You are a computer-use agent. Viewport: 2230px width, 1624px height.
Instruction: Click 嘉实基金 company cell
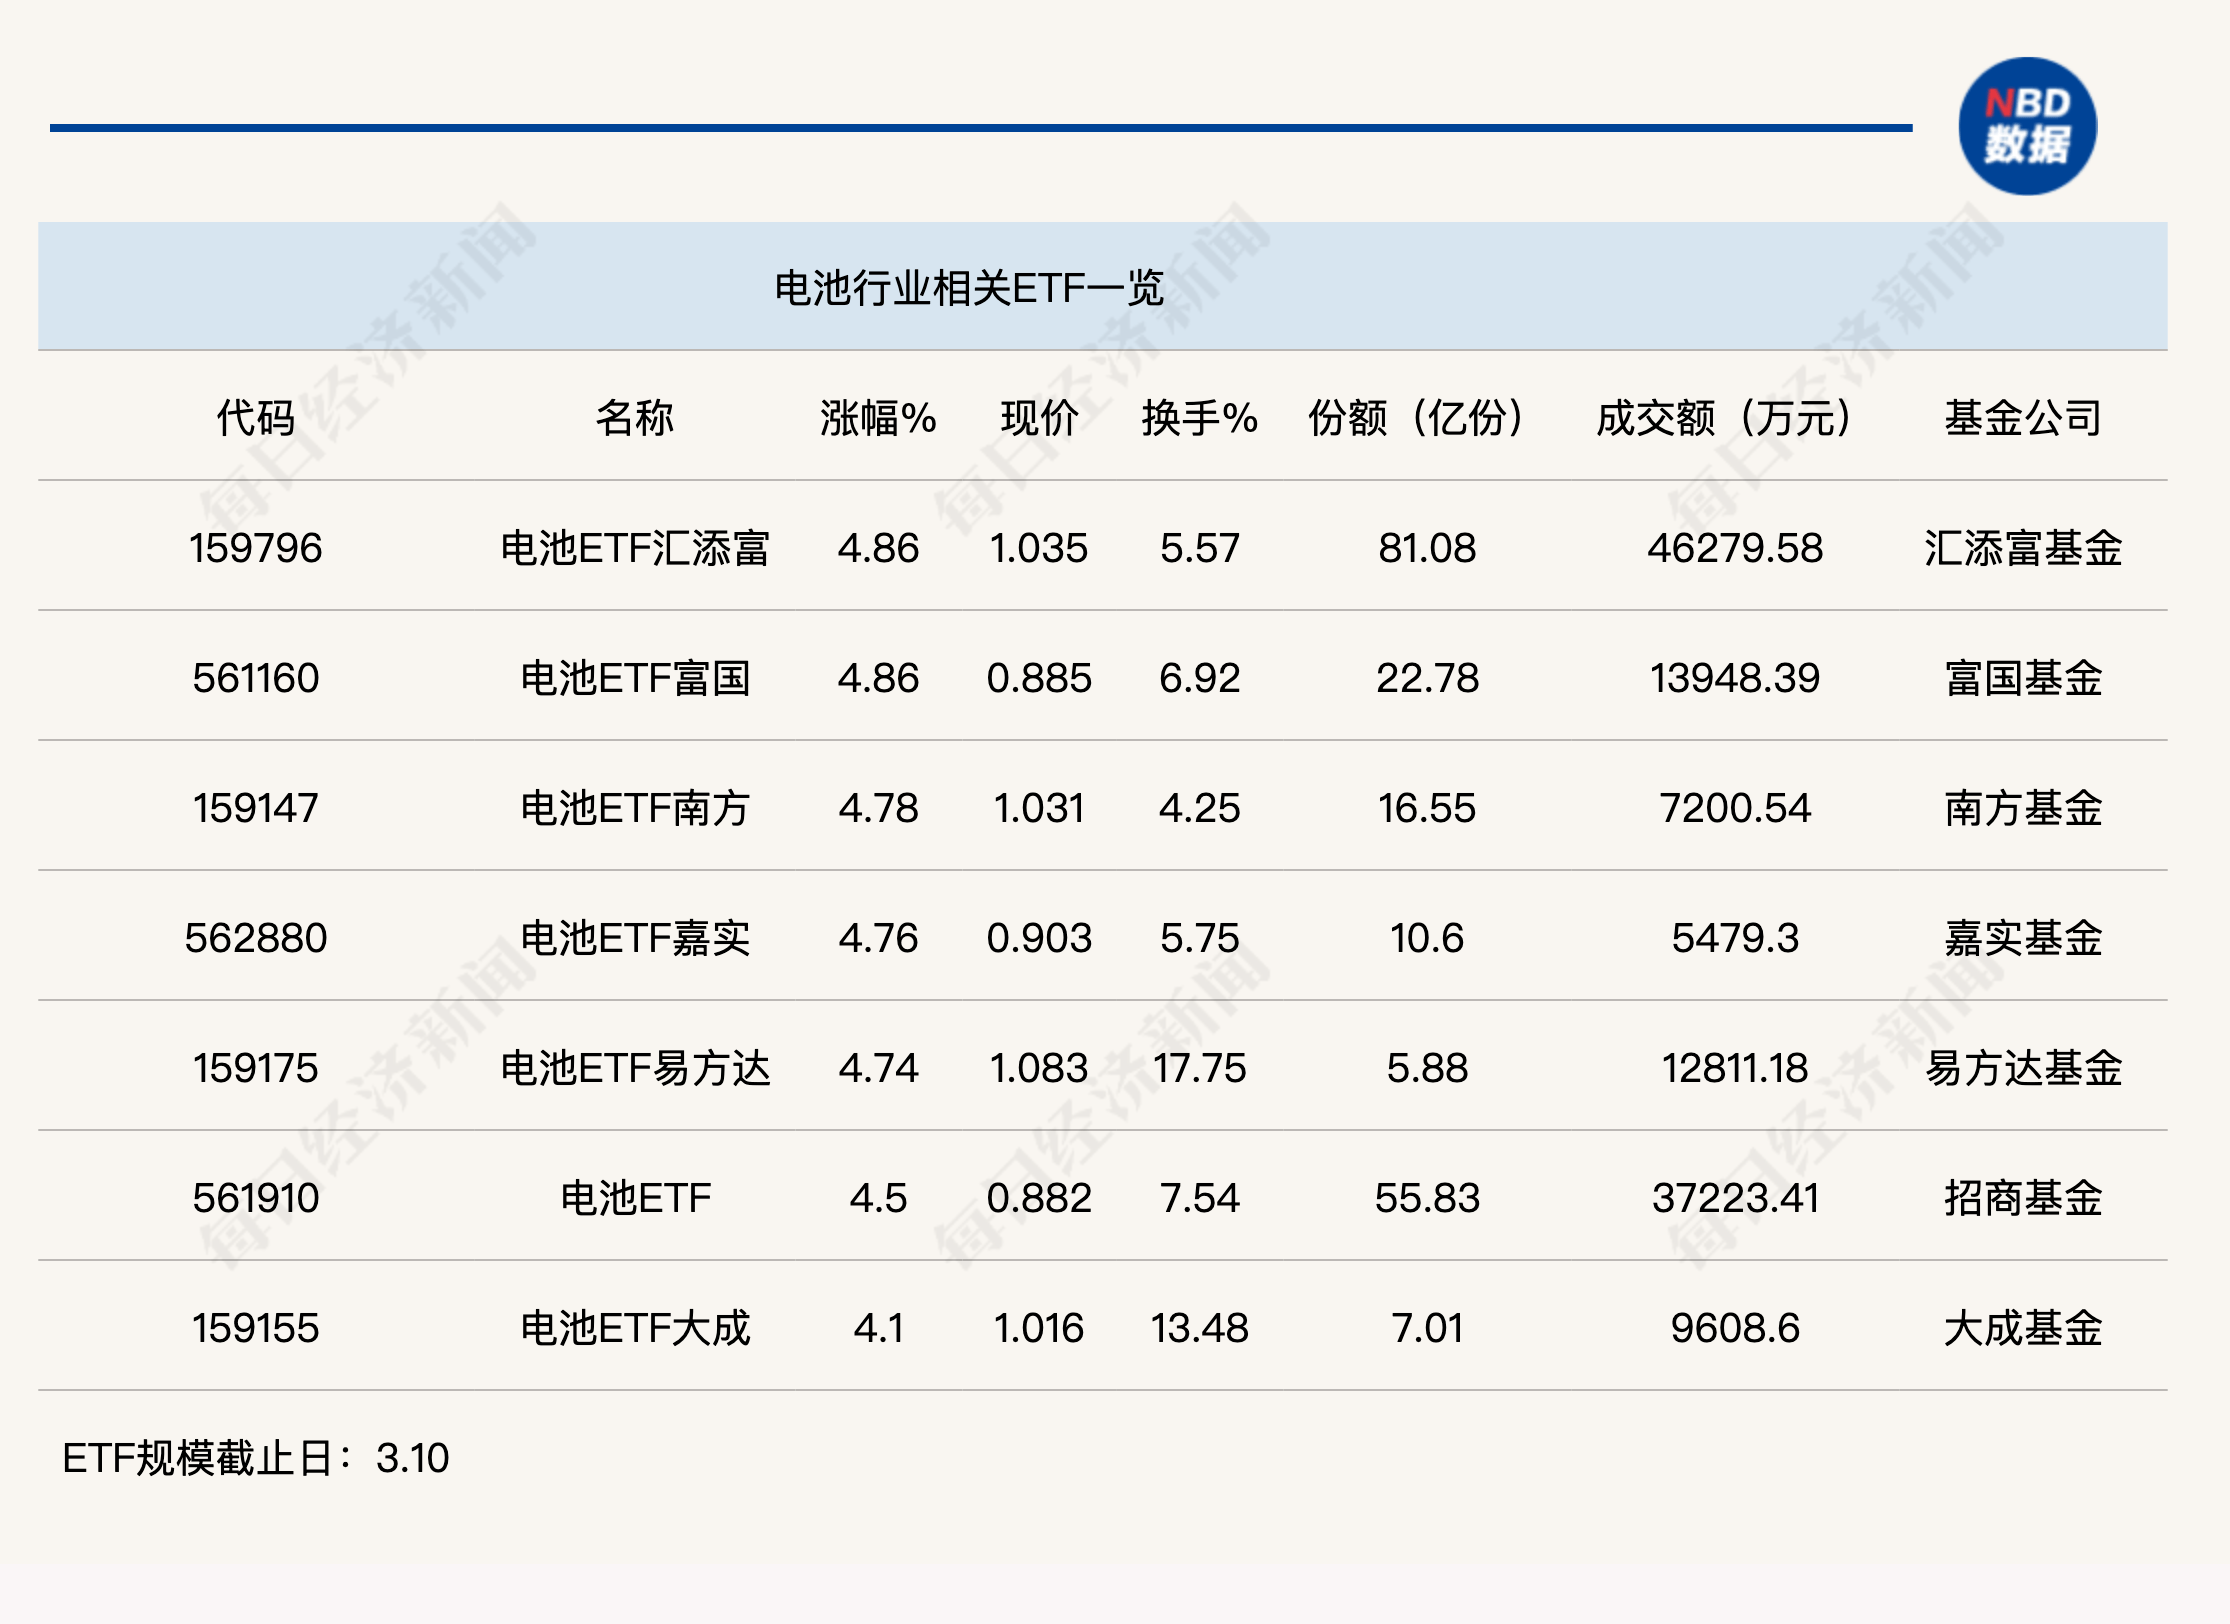pyautogui.click(x=2022, y=938)
